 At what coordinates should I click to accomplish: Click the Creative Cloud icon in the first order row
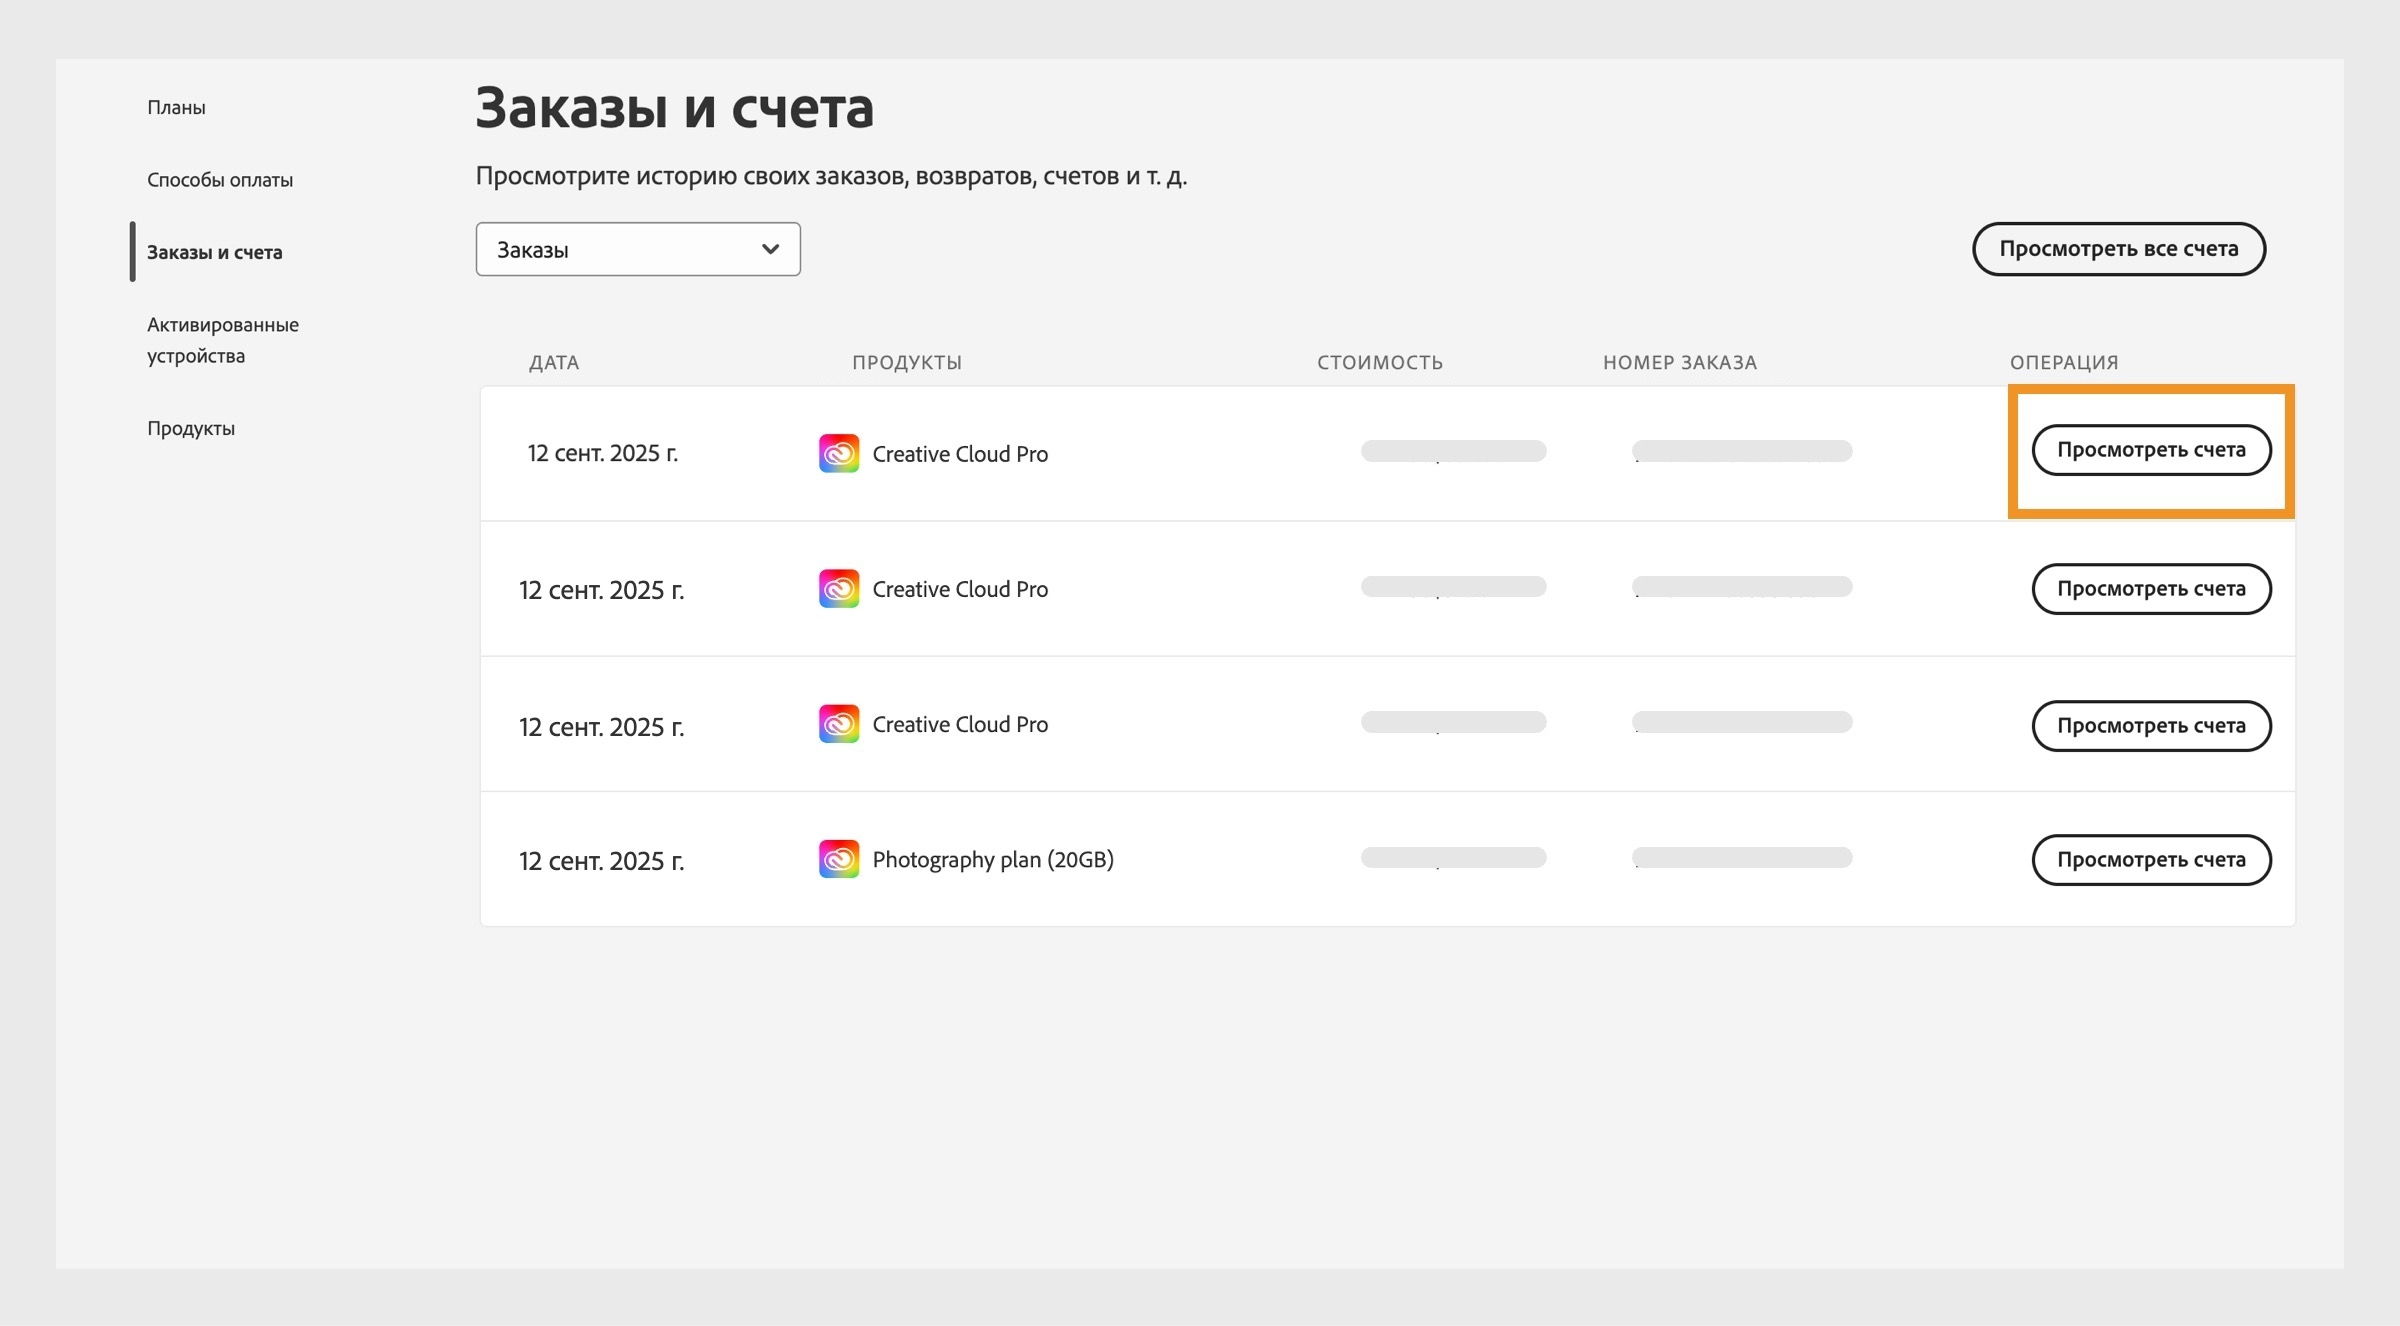click(839, 453)
